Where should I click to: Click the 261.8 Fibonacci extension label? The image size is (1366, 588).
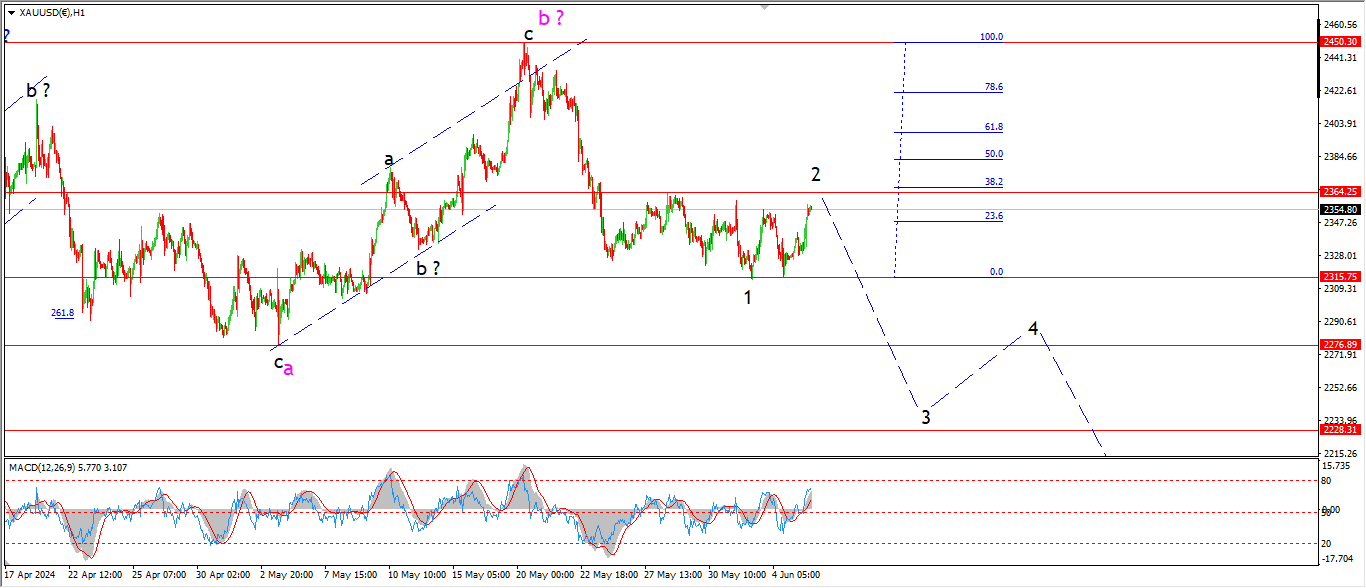click(x=62, y=313)
